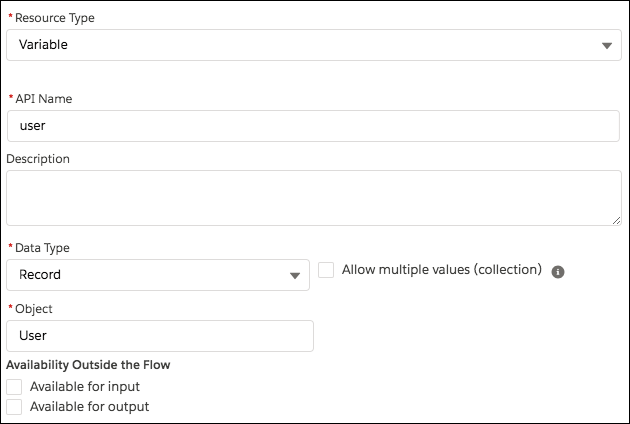The width and height of the screenshot is (630, 424).
Task: Click the Object lookup field containing User
Action: coord(160,336)
